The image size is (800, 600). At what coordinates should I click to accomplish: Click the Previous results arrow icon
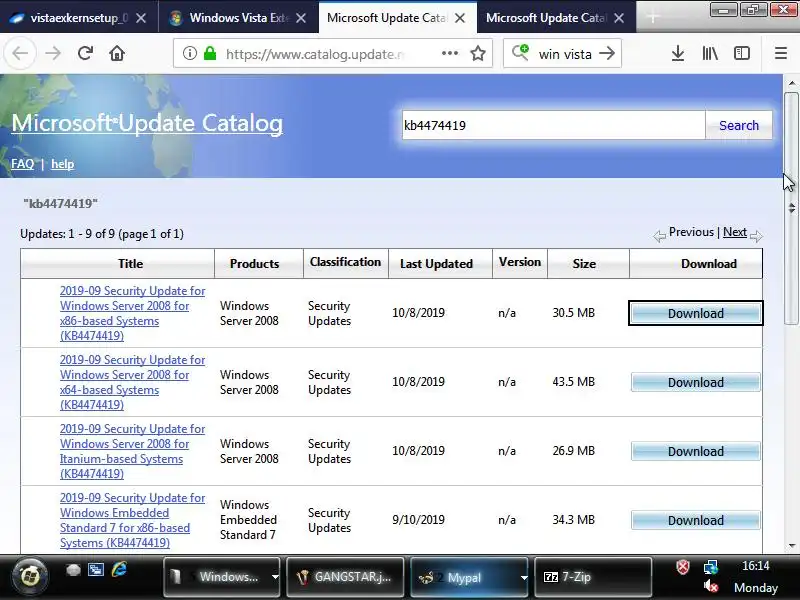coord(659,236)
